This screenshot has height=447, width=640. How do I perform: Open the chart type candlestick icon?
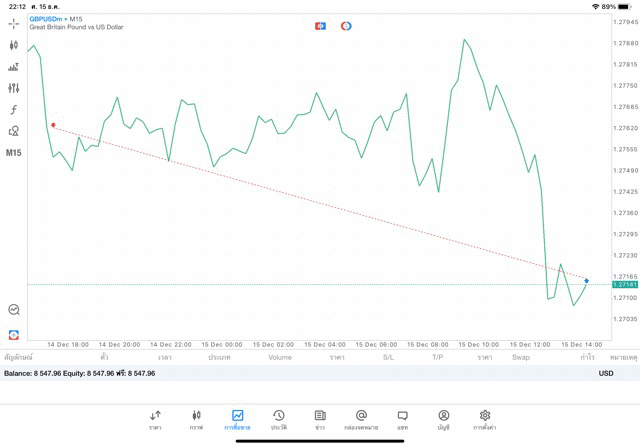[14, 45]
